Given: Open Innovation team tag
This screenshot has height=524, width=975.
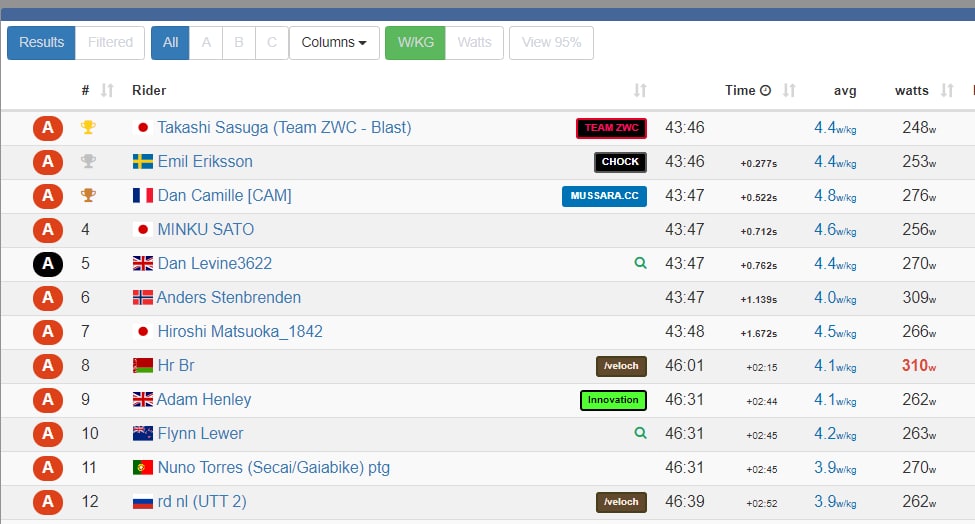Looking at the screenshot, I should click(x=613, y=400).
